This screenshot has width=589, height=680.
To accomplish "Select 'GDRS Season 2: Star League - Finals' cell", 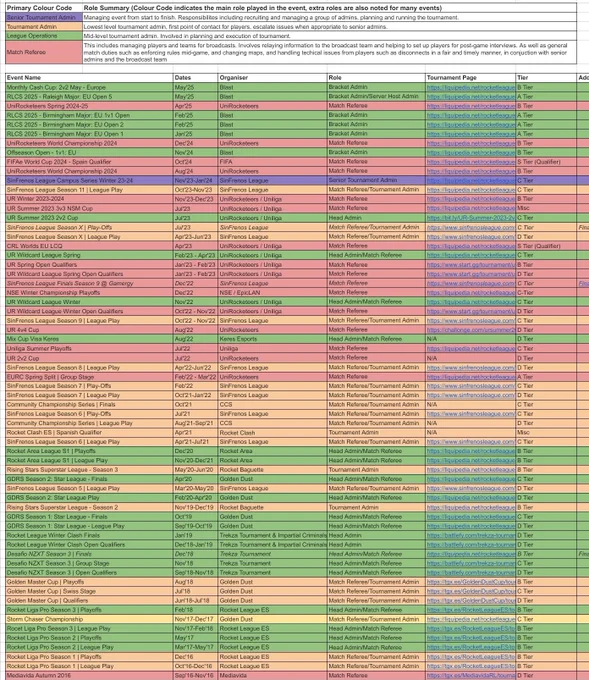I will [x=89, y=479].
